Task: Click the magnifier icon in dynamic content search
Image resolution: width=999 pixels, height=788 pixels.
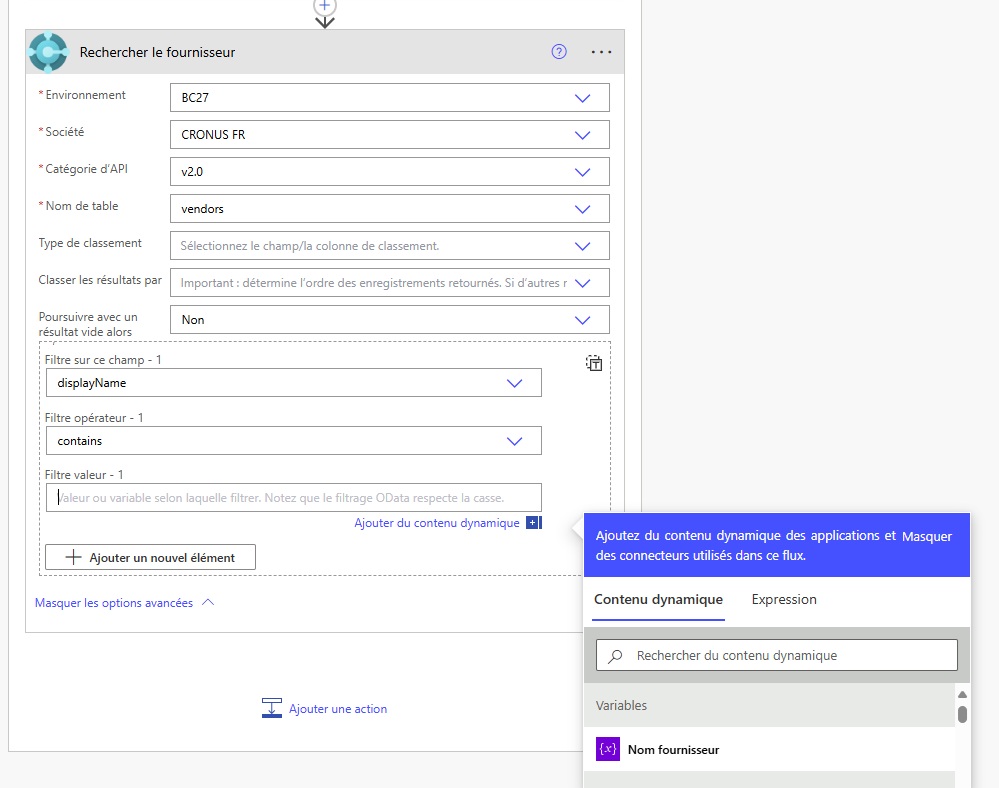Action: pyautogui.click(x=616, y=656)
